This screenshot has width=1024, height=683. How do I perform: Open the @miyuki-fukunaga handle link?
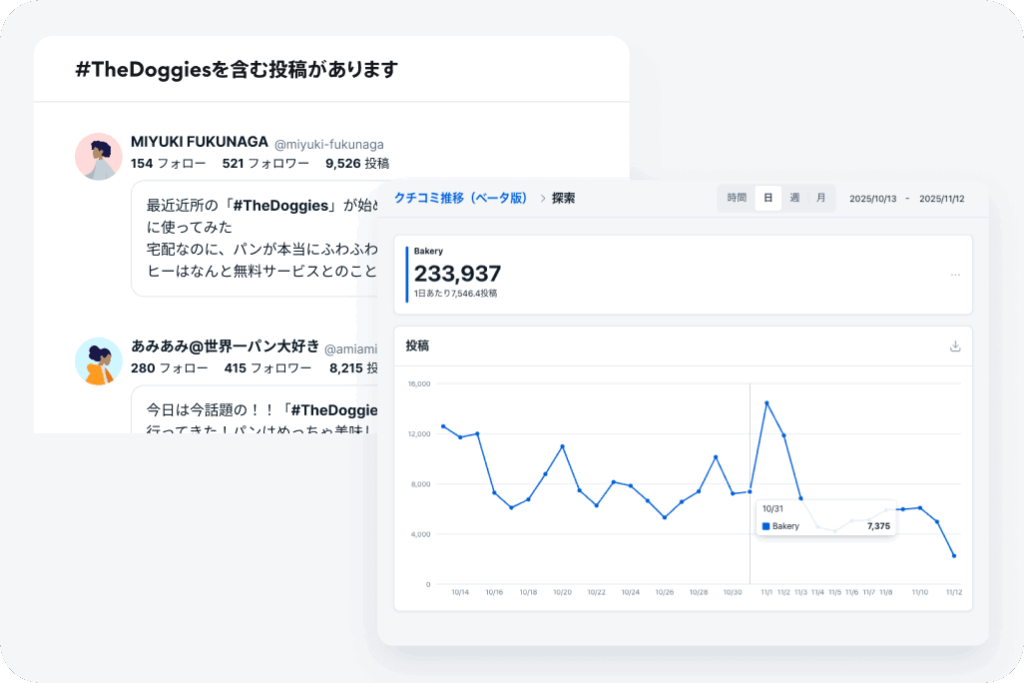pos(329,145)
